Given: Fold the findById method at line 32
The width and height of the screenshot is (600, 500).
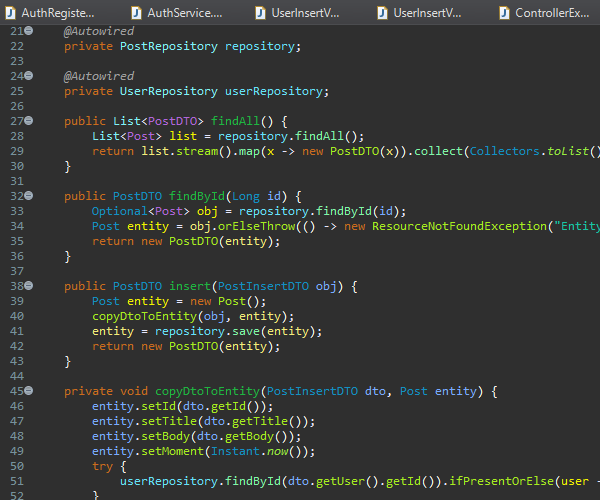Looking at the screenshot, I should click(x=29, y=196).
